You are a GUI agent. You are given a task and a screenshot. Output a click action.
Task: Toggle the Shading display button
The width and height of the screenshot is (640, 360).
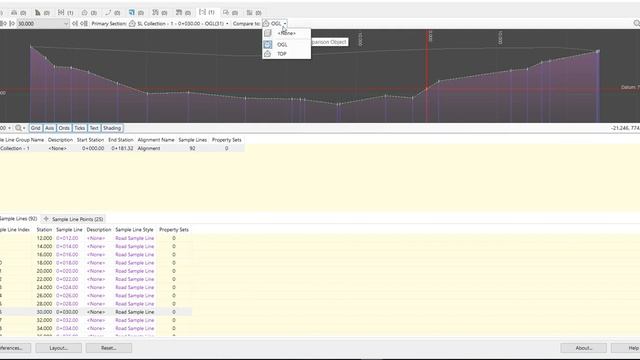pyautogui.click(x=112, y=128)
